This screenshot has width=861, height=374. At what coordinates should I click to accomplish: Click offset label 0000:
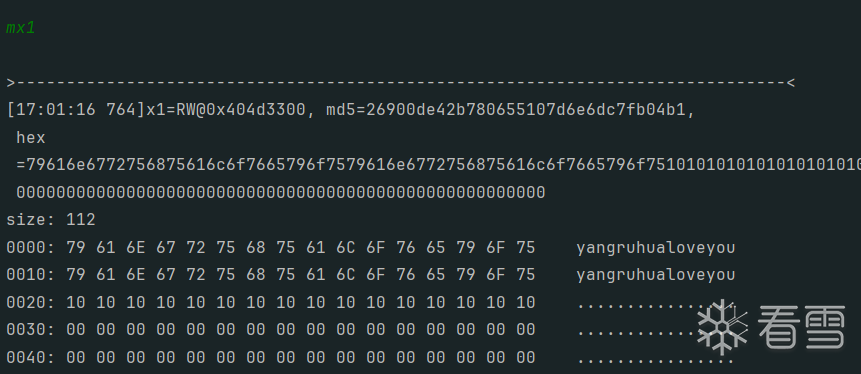point(31,248)
